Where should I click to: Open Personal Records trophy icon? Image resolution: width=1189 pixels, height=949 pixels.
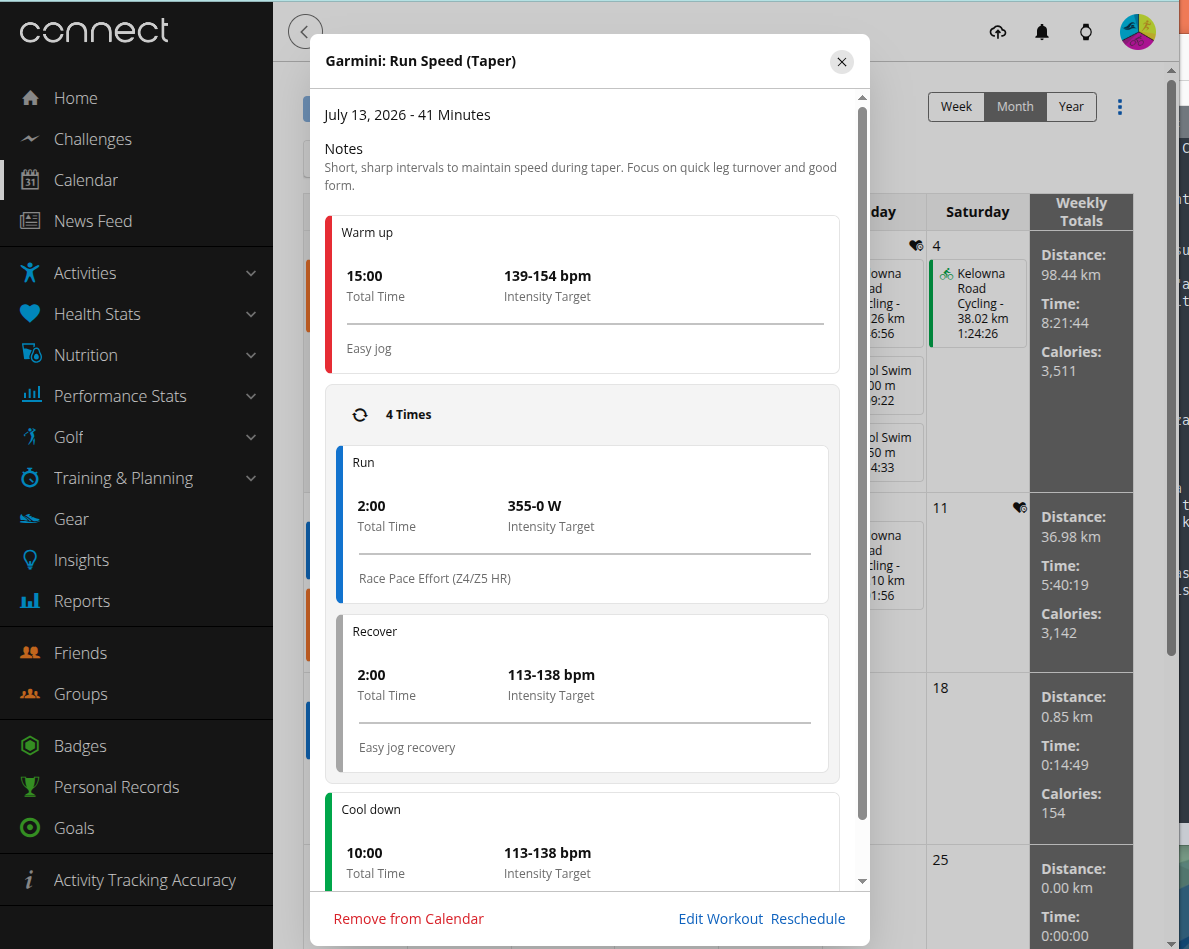pos(30,787)
